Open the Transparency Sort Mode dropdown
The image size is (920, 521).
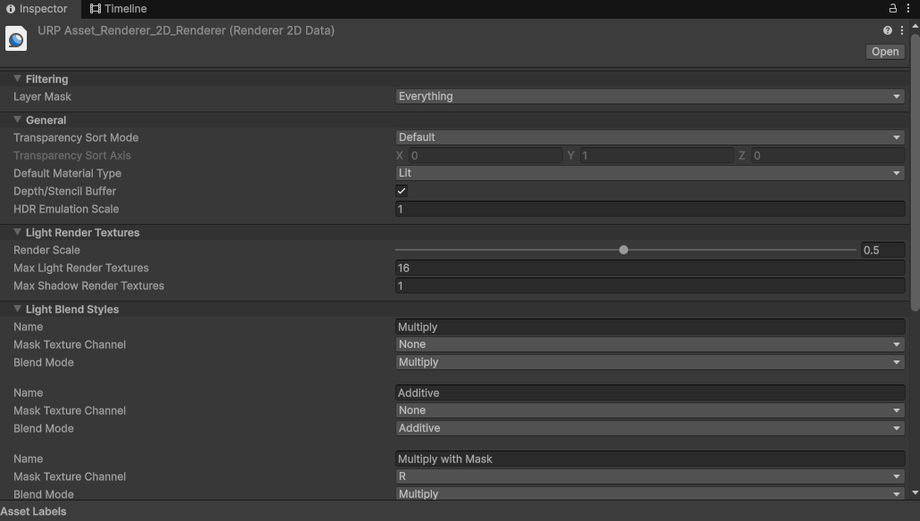[650, 137]
